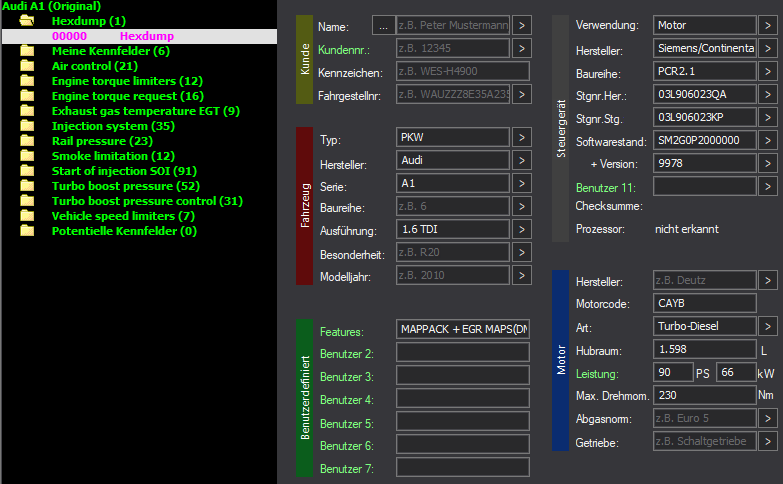This screenshot has height=484, width=783.
Task: Click the Injection system folder icon
Action: (27, 126)
